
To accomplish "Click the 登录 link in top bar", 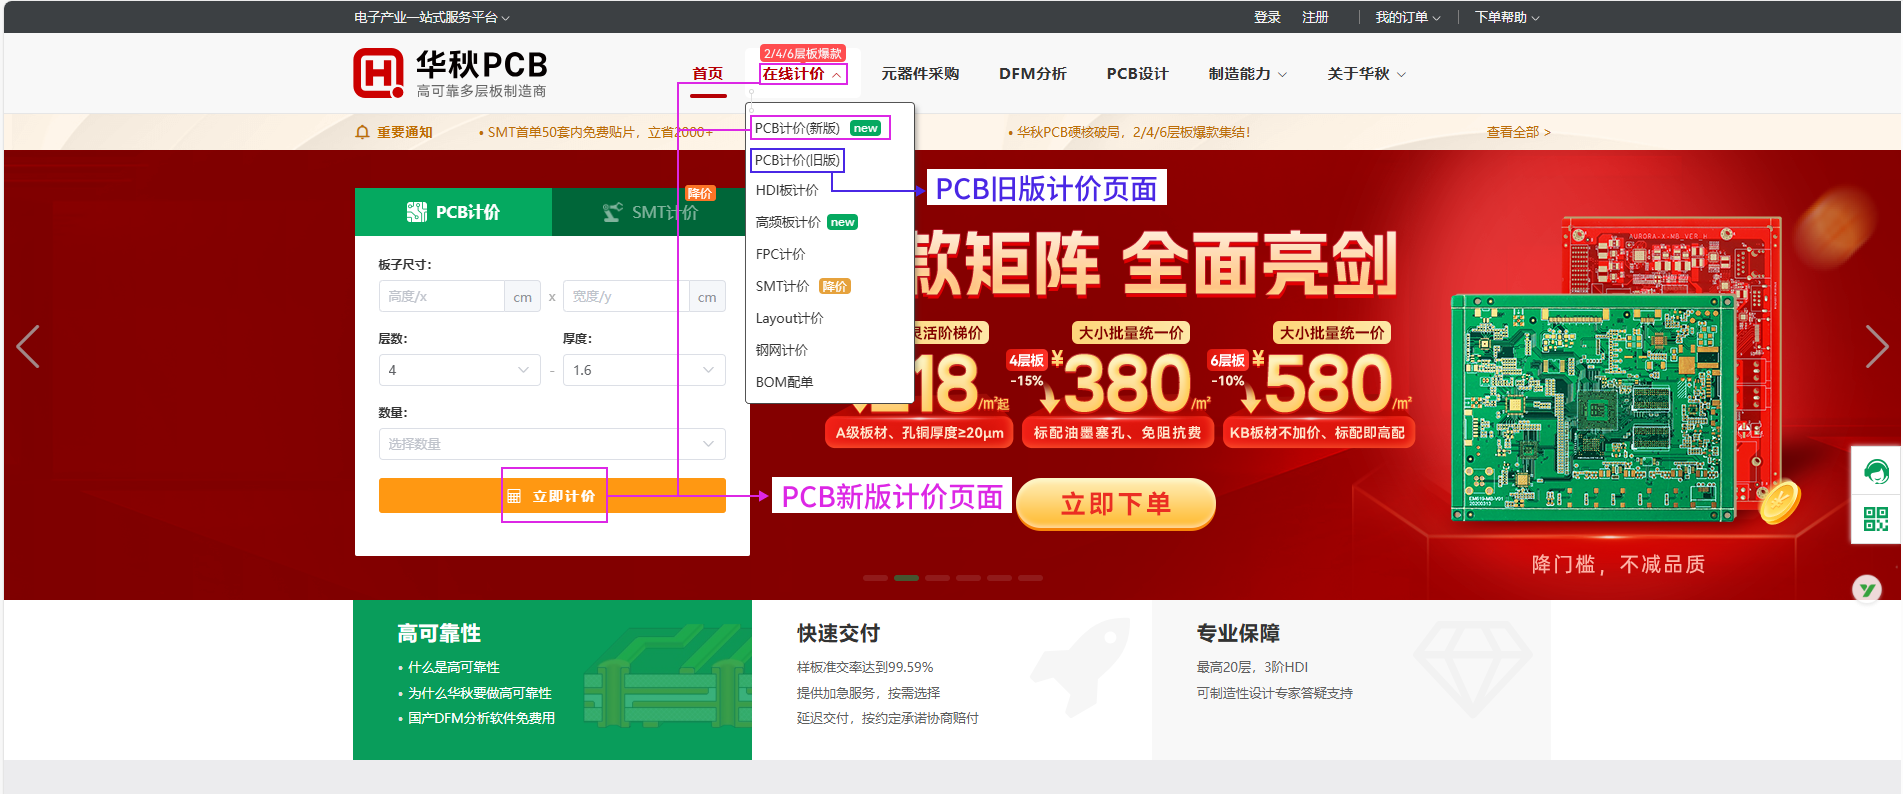I will [1267, 17].
